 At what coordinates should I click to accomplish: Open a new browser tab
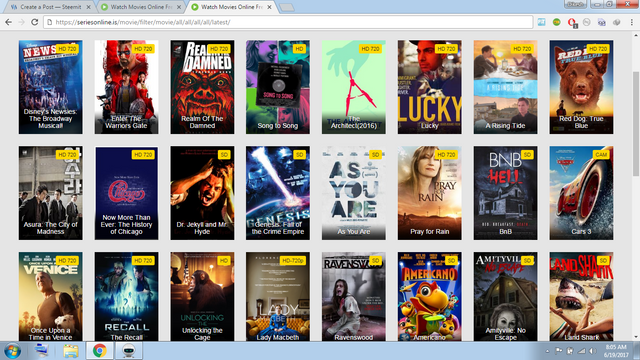click(x=287, y=7)
